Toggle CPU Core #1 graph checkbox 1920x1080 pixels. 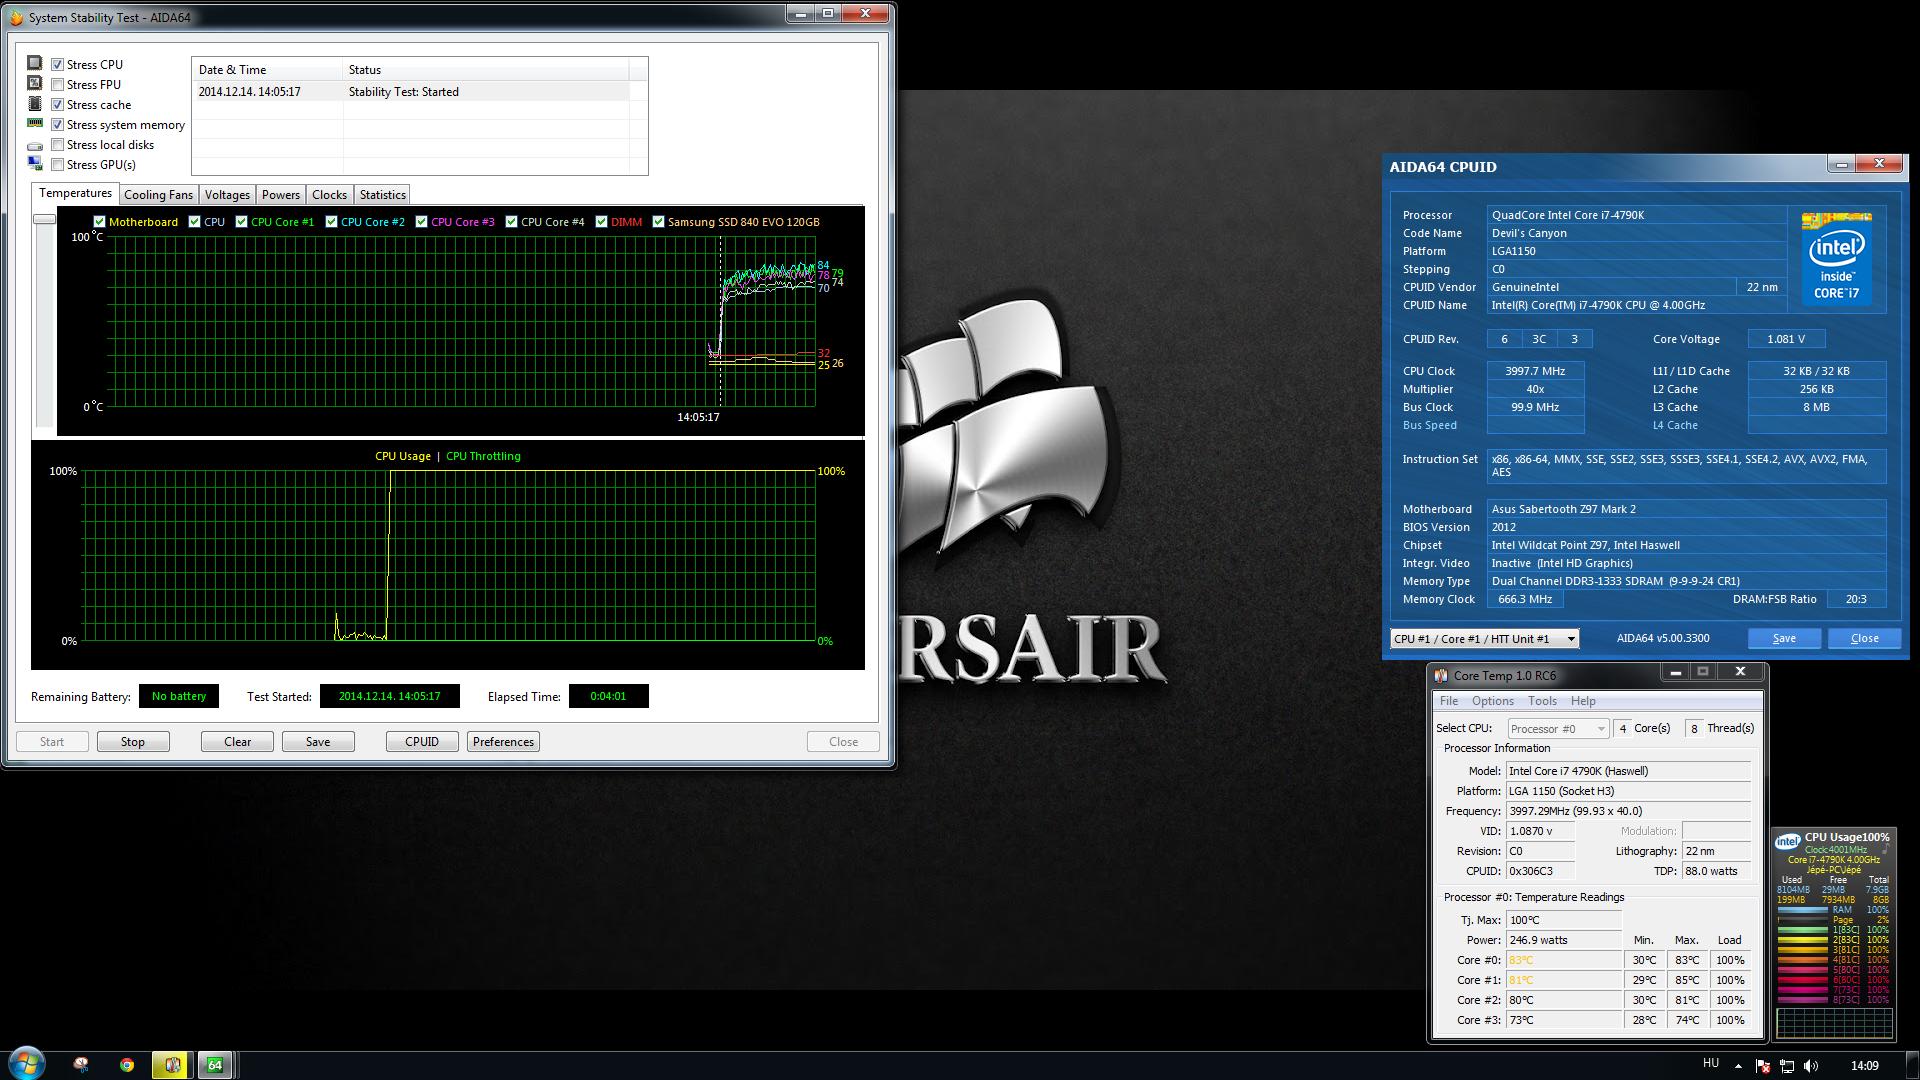241,222
